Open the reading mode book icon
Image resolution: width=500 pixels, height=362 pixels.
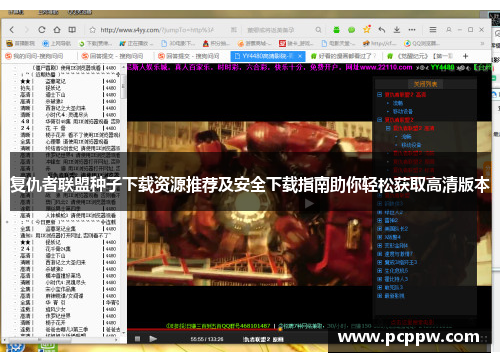[x=72, y=30]
